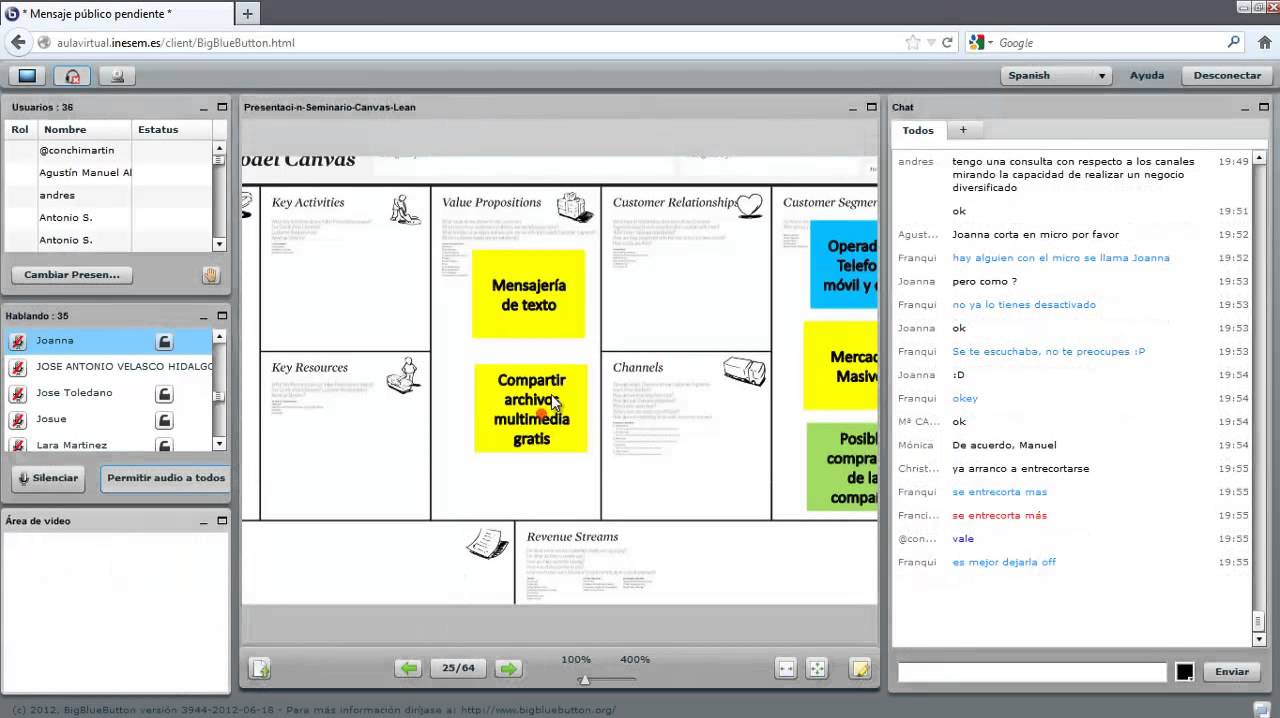Viewport: 1280px width, 718px height.
Task: Click the browser address bar URL
Action: pos(176,43)
